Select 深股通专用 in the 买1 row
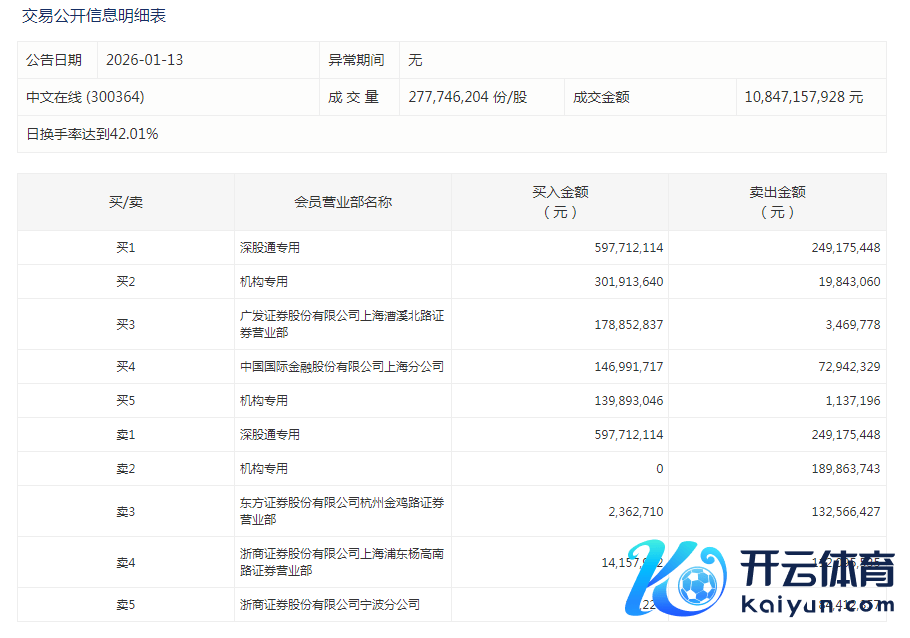The width and height of the screenshot is (910, 638). (270, 247)
